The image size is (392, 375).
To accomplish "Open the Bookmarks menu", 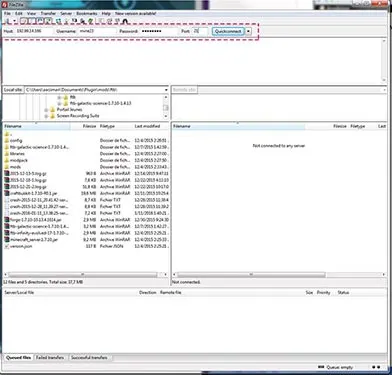I will (87, 13).
